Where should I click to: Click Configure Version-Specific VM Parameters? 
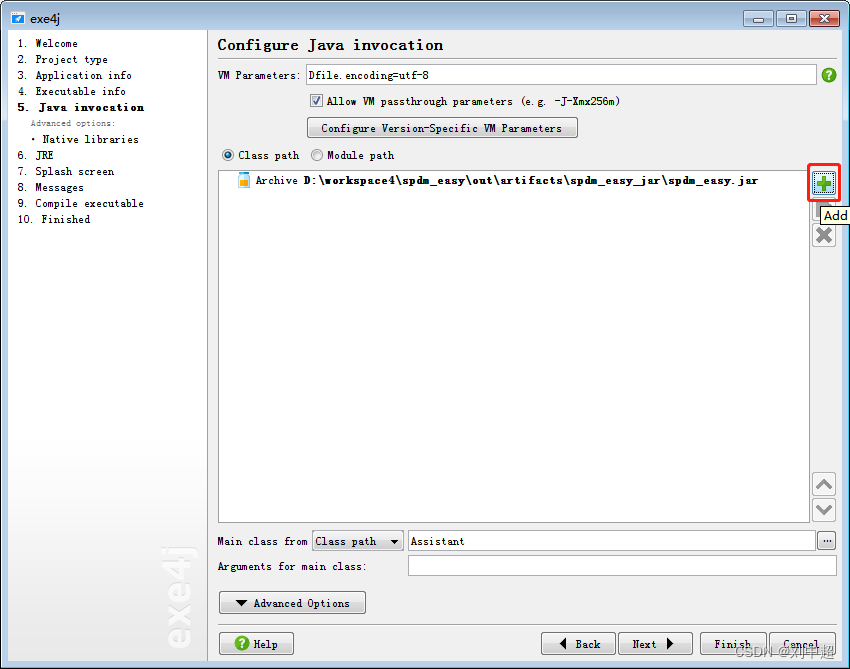pyautogui.click(x=442, y=127)
